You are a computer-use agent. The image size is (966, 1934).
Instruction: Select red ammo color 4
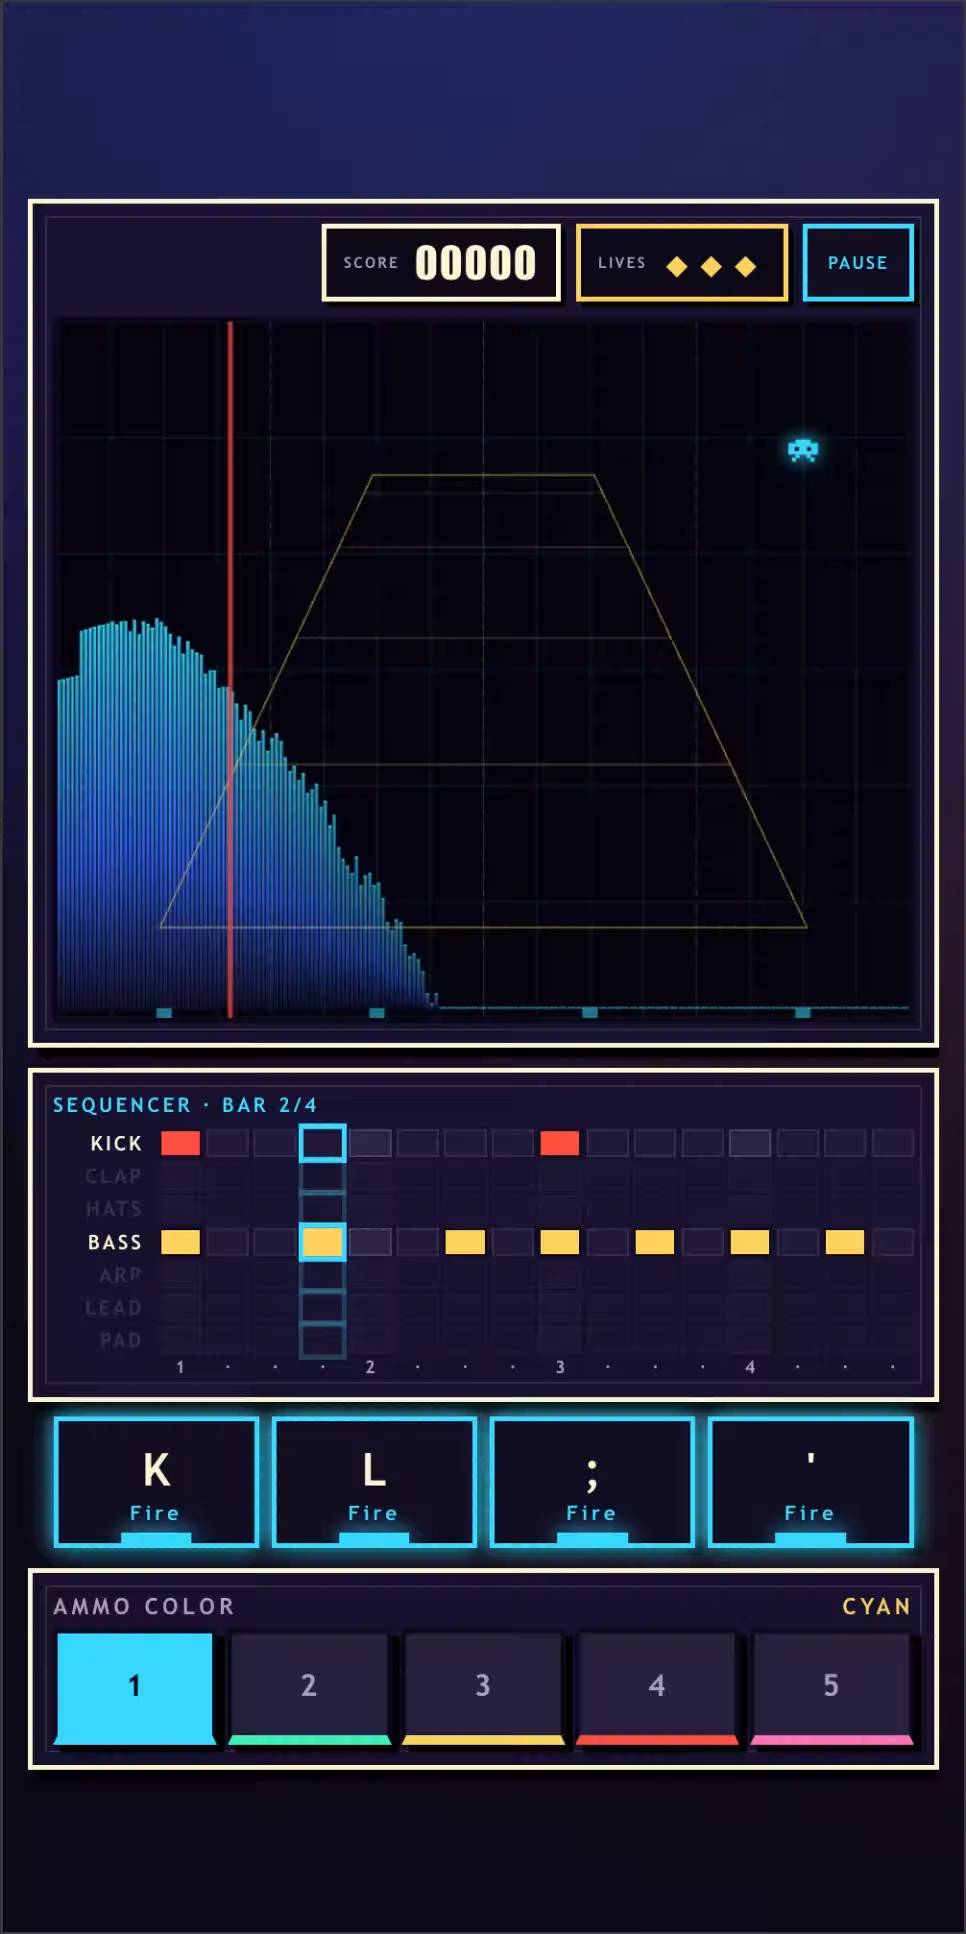point(657,1688)
